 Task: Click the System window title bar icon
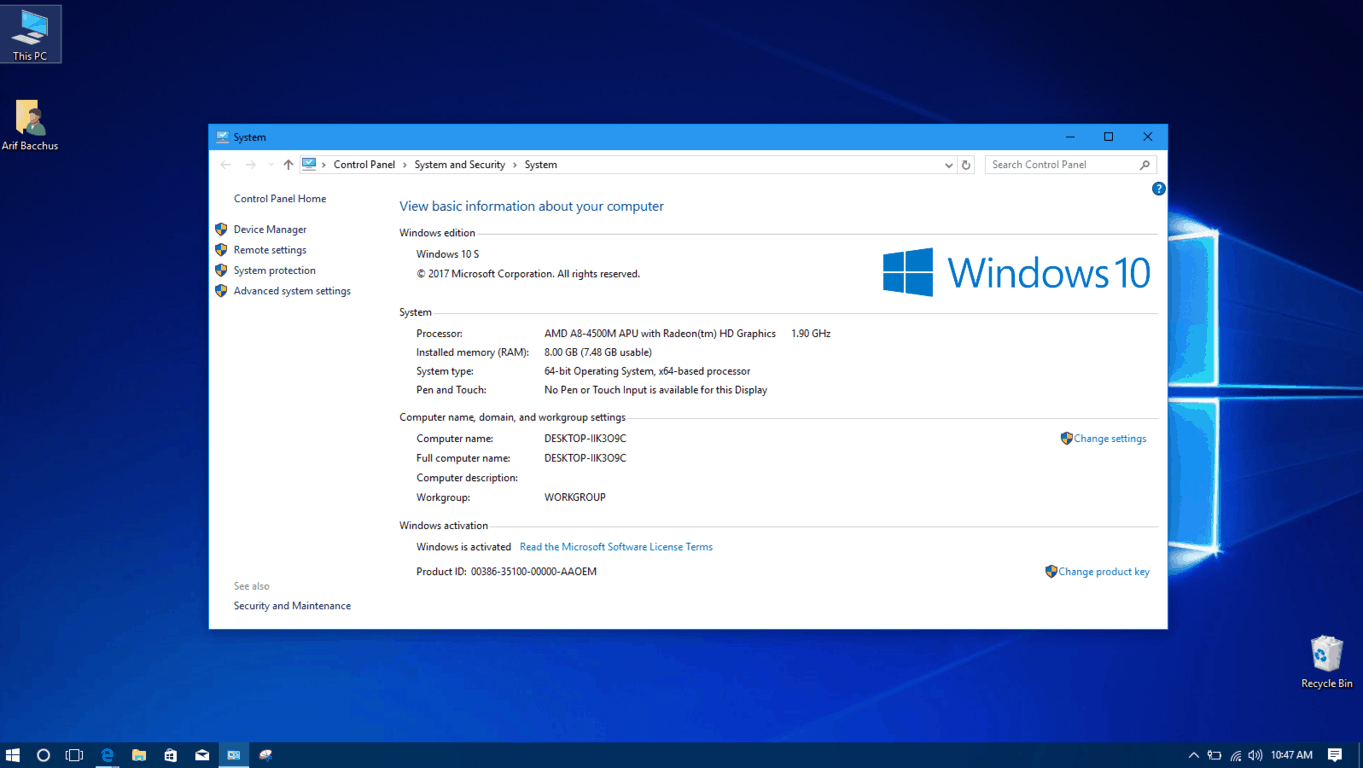pyautogui.click(x=222, y=137)
